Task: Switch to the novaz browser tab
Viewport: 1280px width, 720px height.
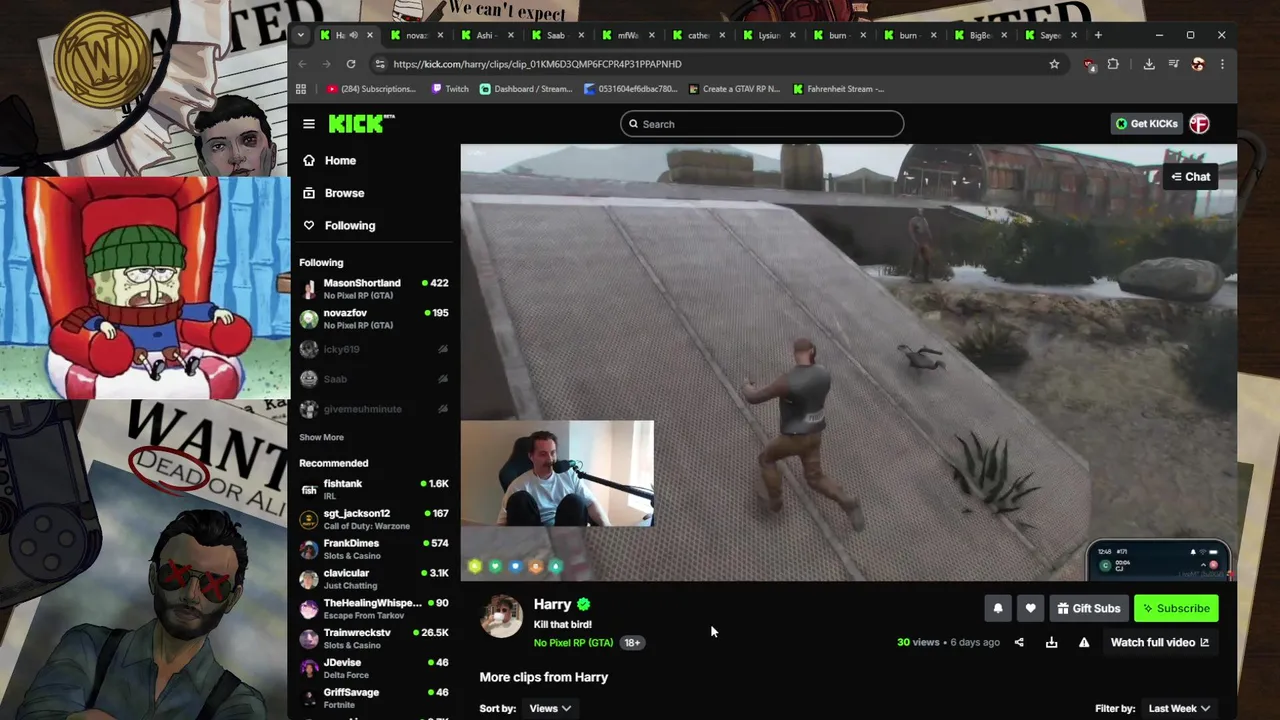Action: (415, 35)
